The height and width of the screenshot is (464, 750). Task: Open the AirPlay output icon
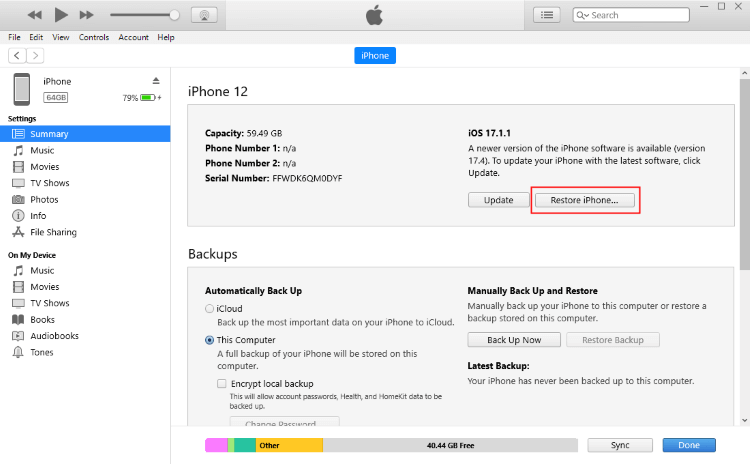(x=204, y=15)
